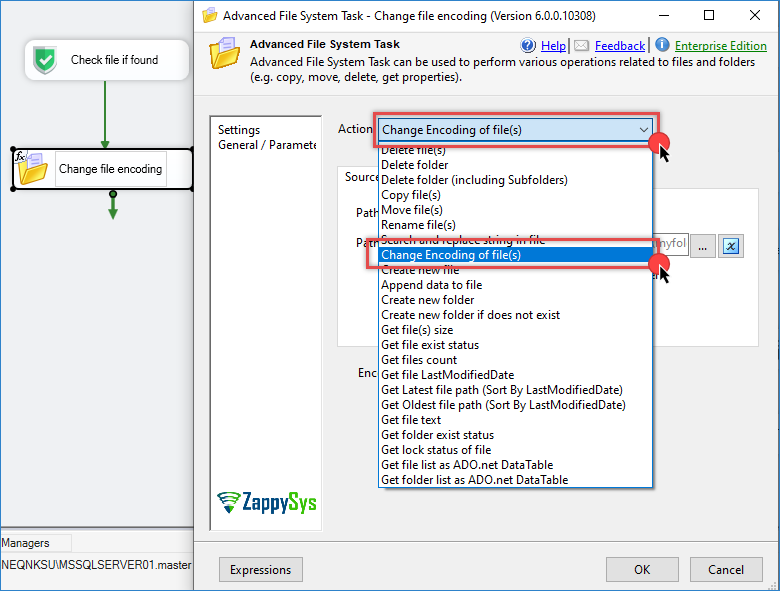Select Get folder list as ADO.net DataTable
The width and height of the screenshot is (780, 591).
coord(515,480)
